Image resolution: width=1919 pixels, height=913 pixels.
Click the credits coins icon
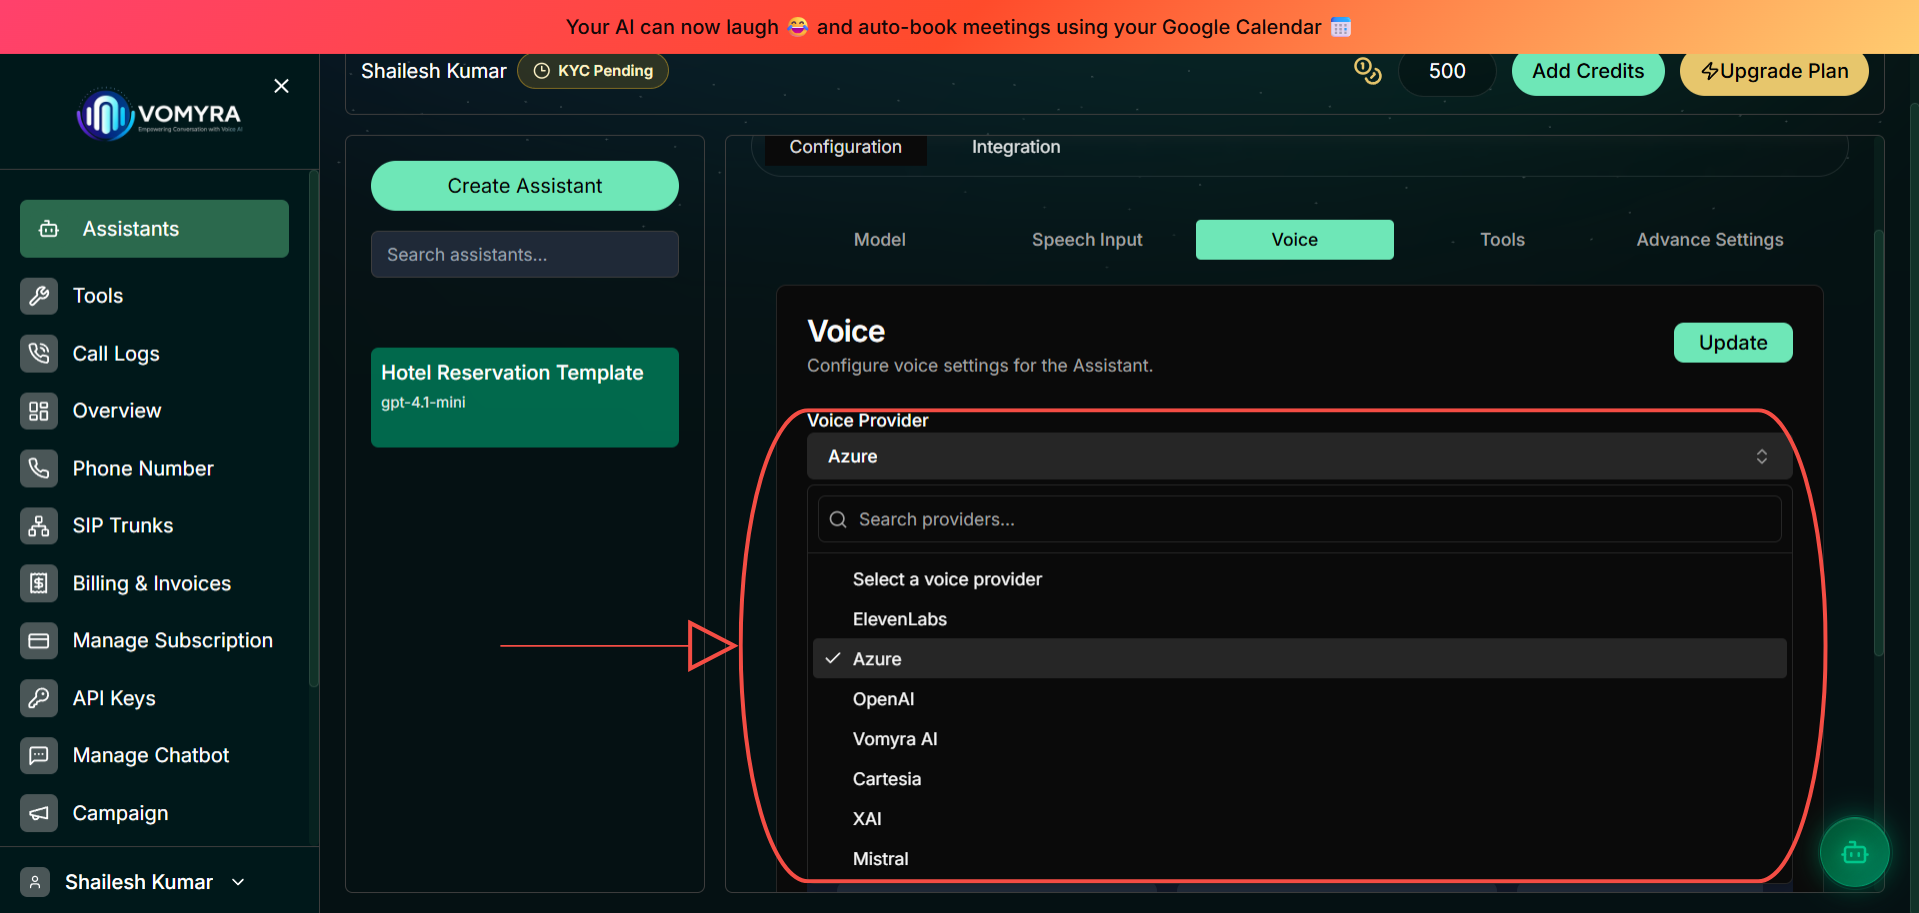1367,71
